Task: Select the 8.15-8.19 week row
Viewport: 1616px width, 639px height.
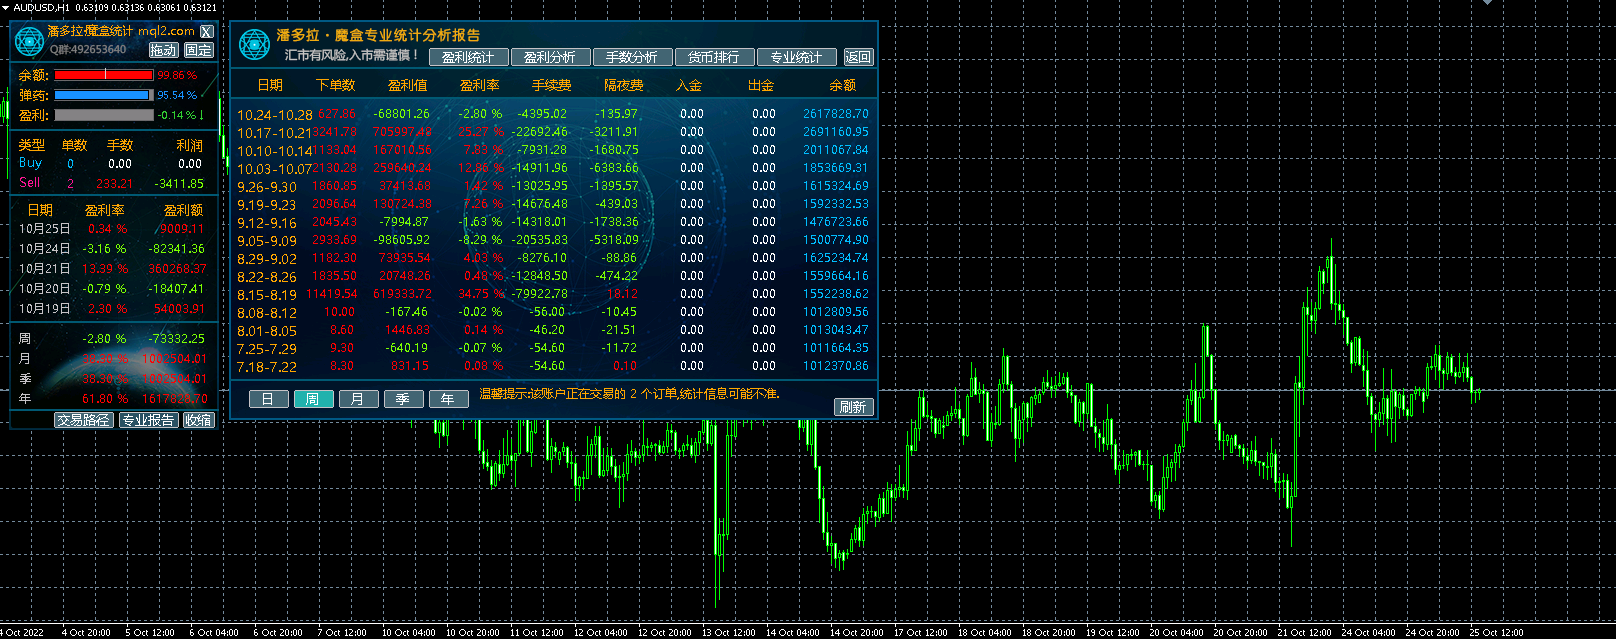Action: [x=553, y=294]
